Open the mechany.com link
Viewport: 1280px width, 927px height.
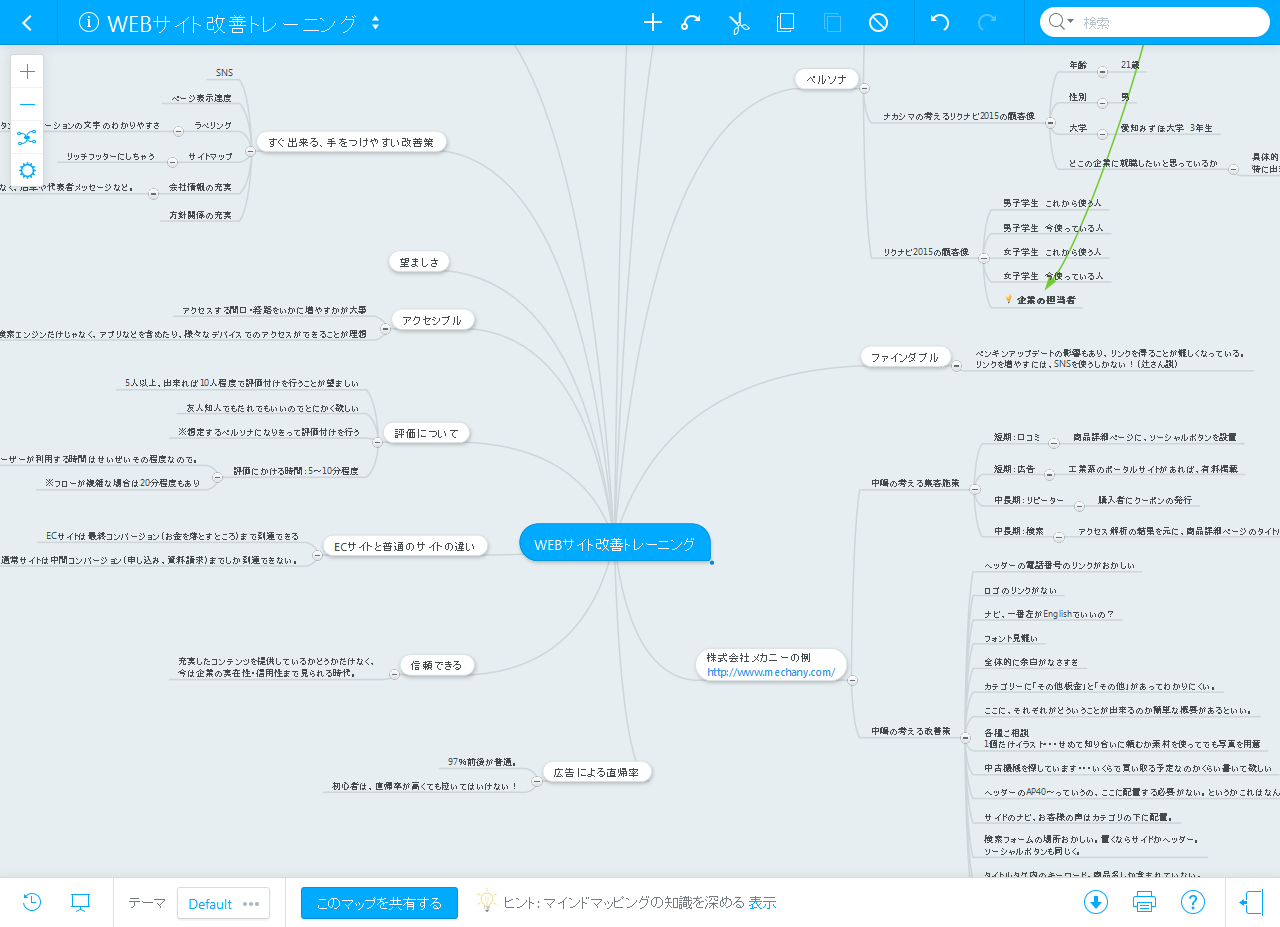tap(770, 672)
